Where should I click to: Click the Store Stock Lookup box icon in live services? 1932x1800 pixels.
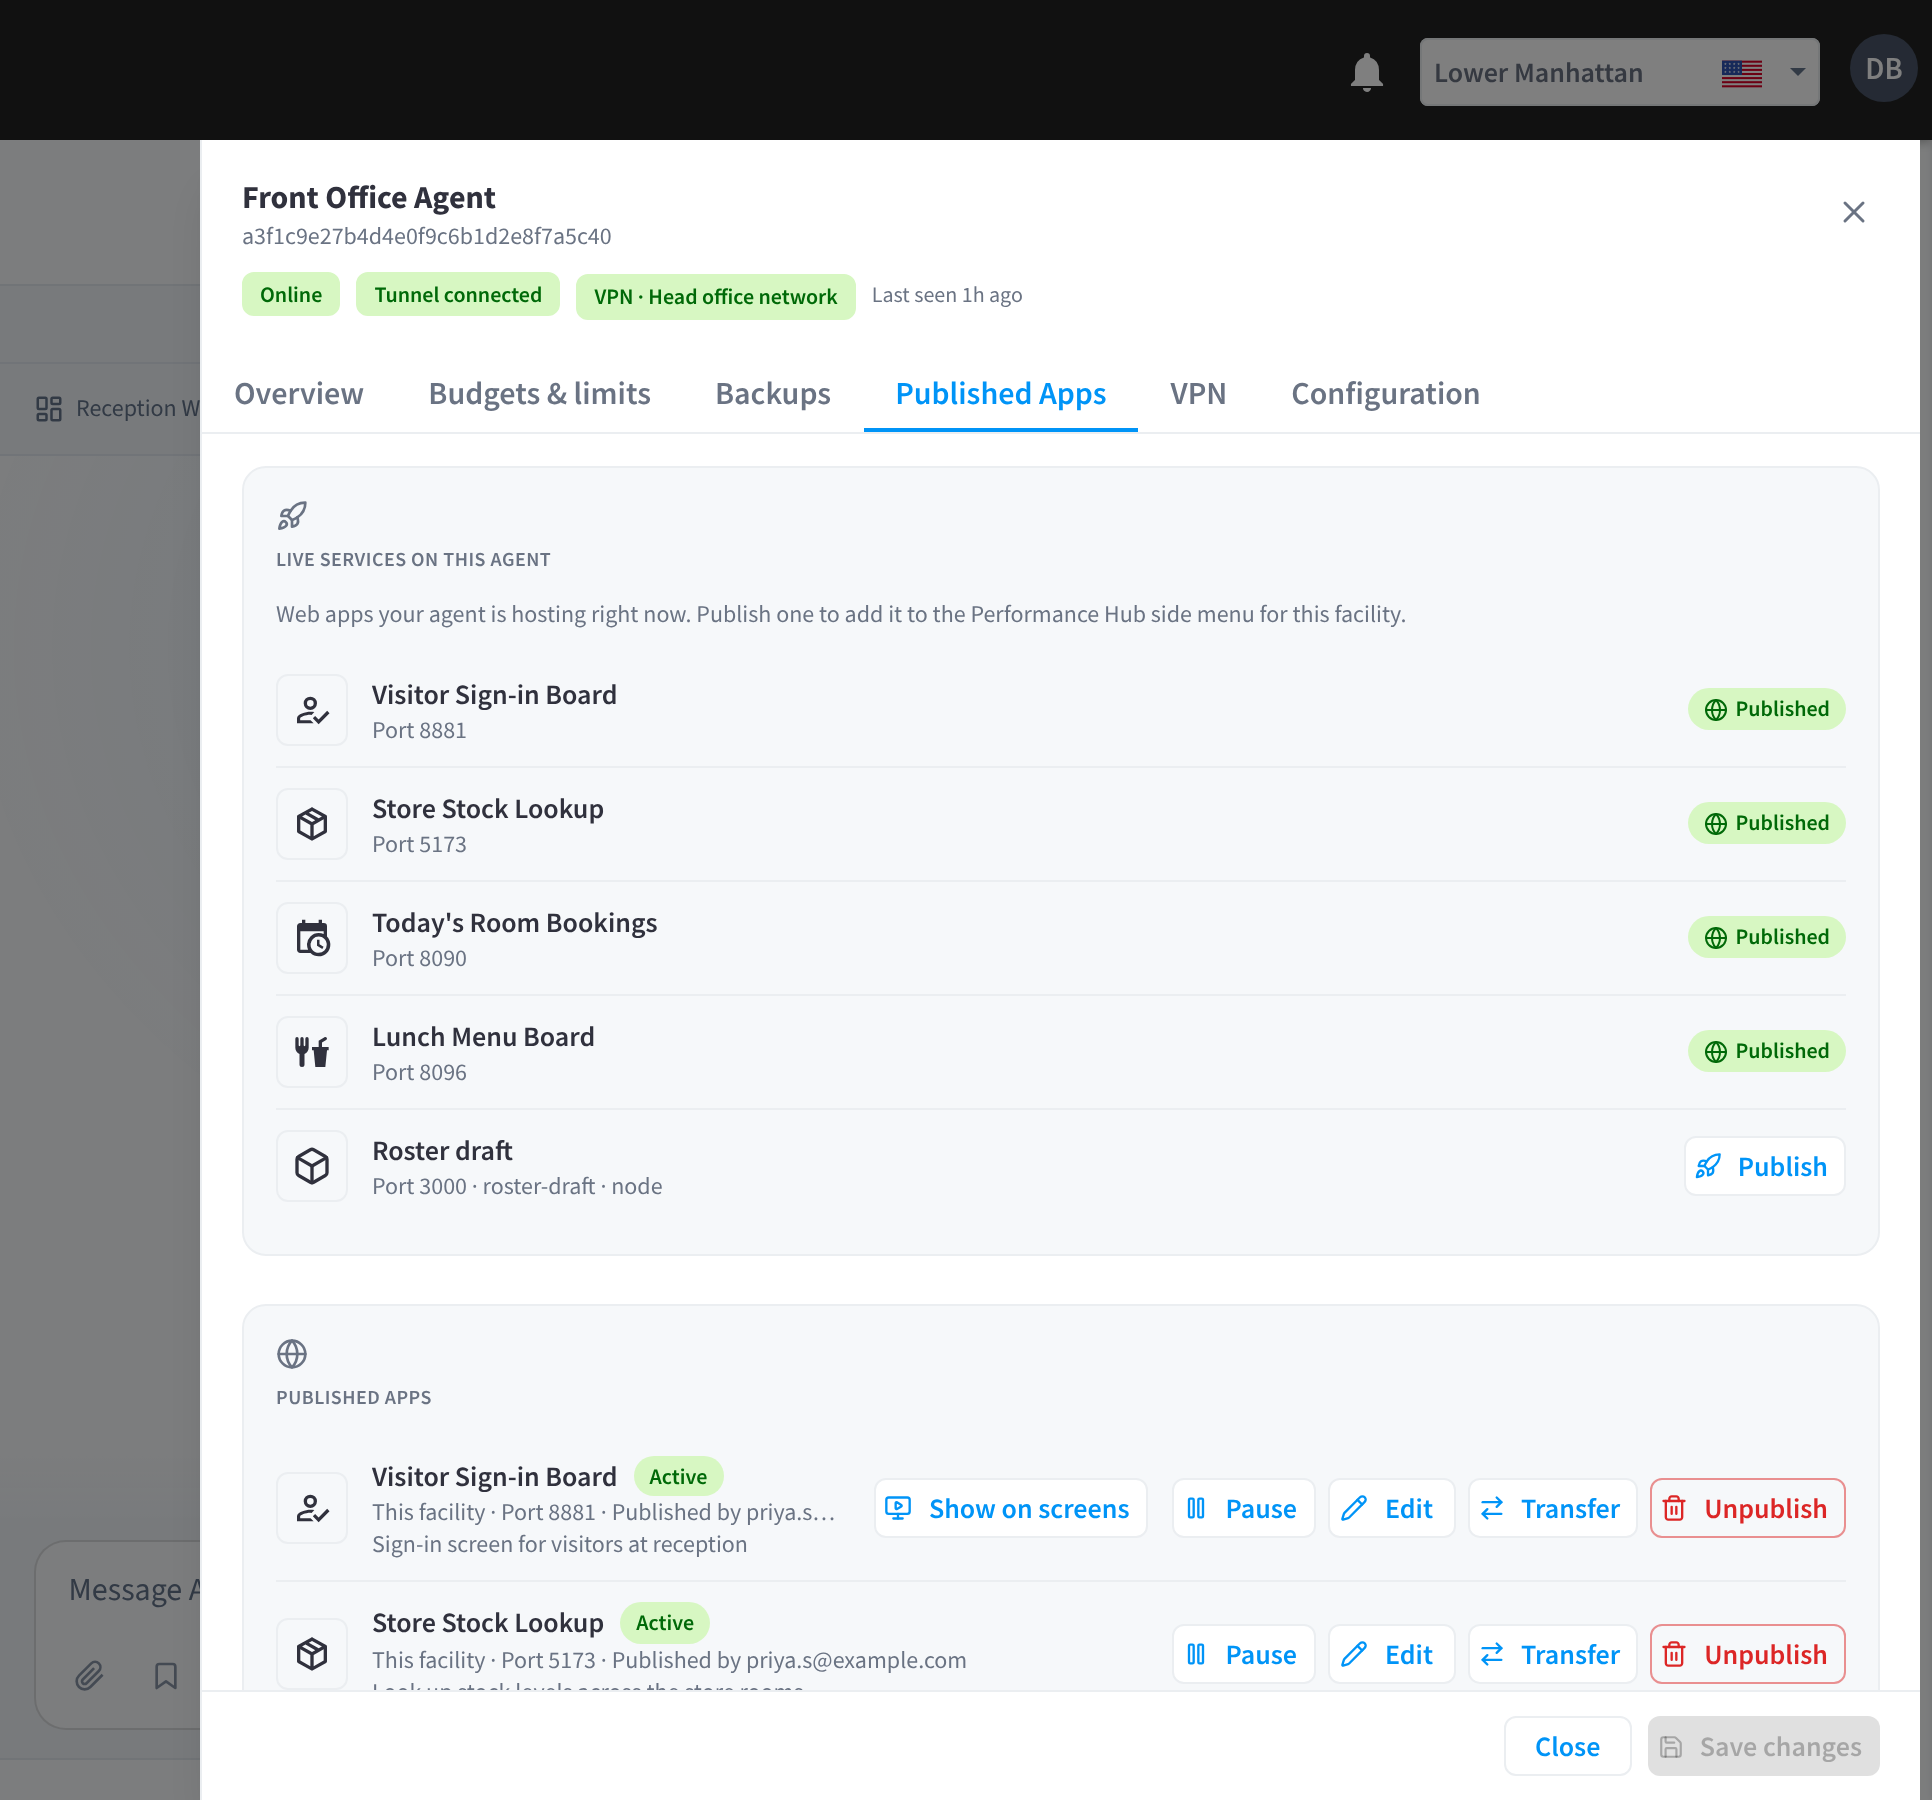312,824
